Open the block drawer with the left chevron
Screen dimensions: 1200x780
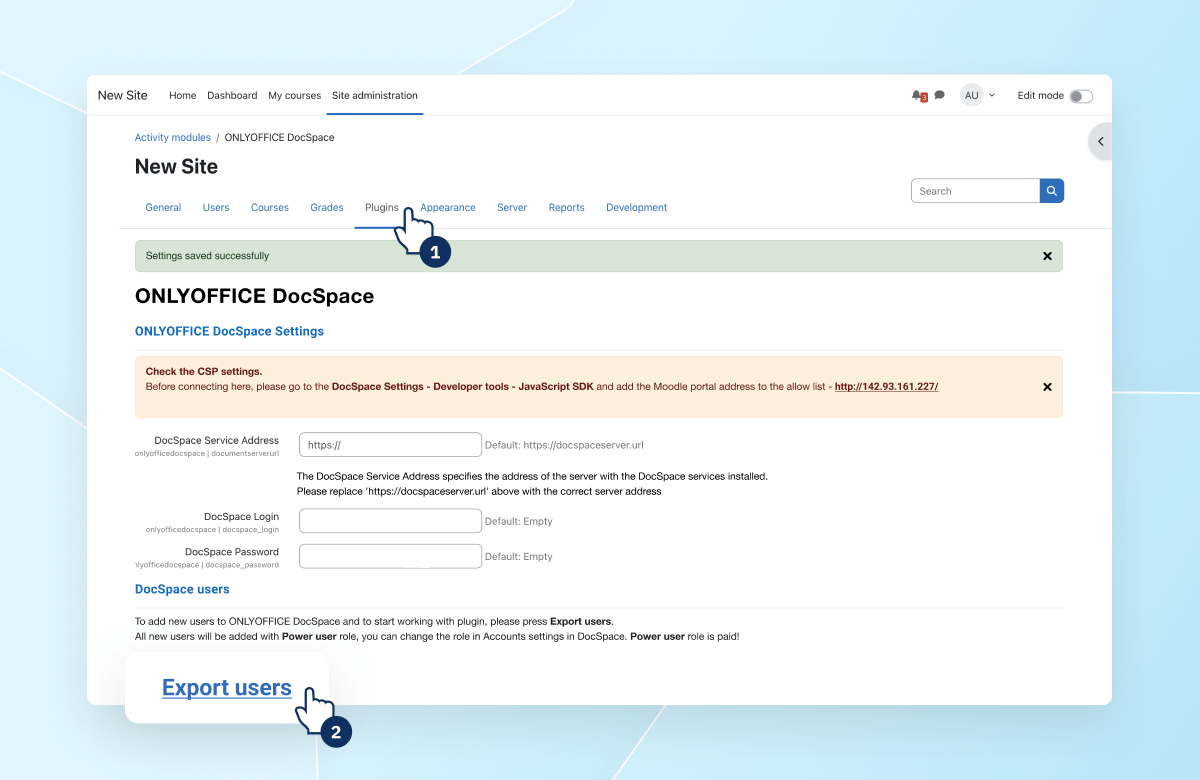1098,141
